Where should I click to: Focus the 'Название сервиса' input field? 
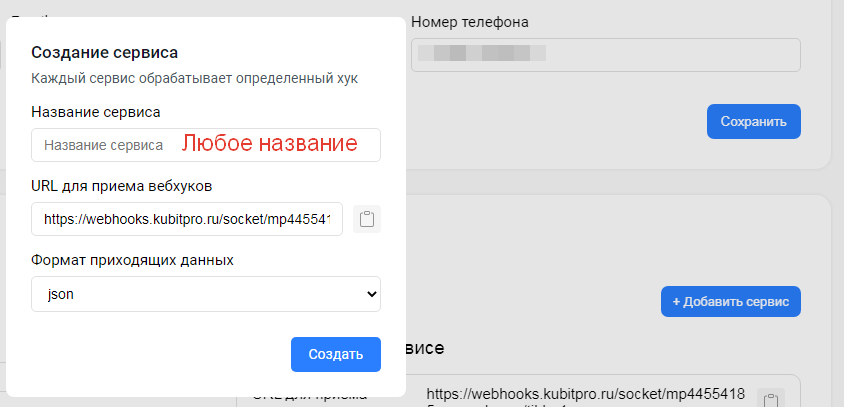(x=105, y=145)
